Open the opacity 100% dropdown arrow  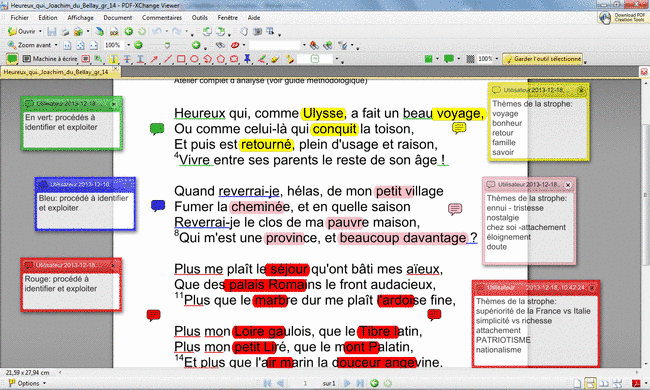497,59
